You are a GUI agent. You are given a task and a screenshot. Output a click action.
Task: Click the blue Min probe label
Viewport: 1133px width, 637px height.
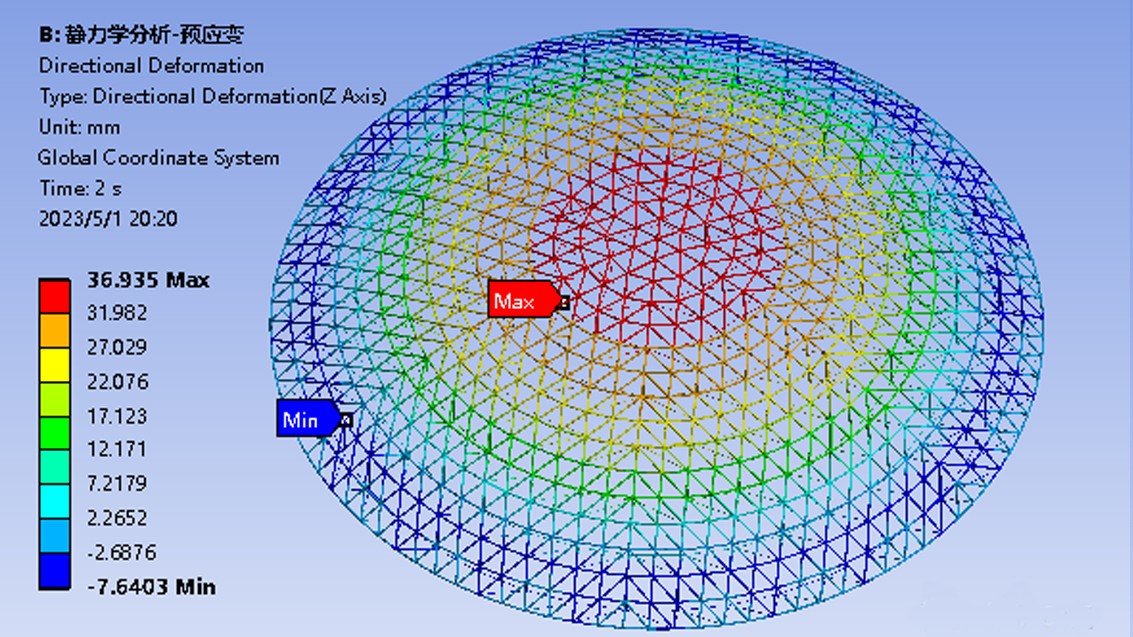(309, 419)
